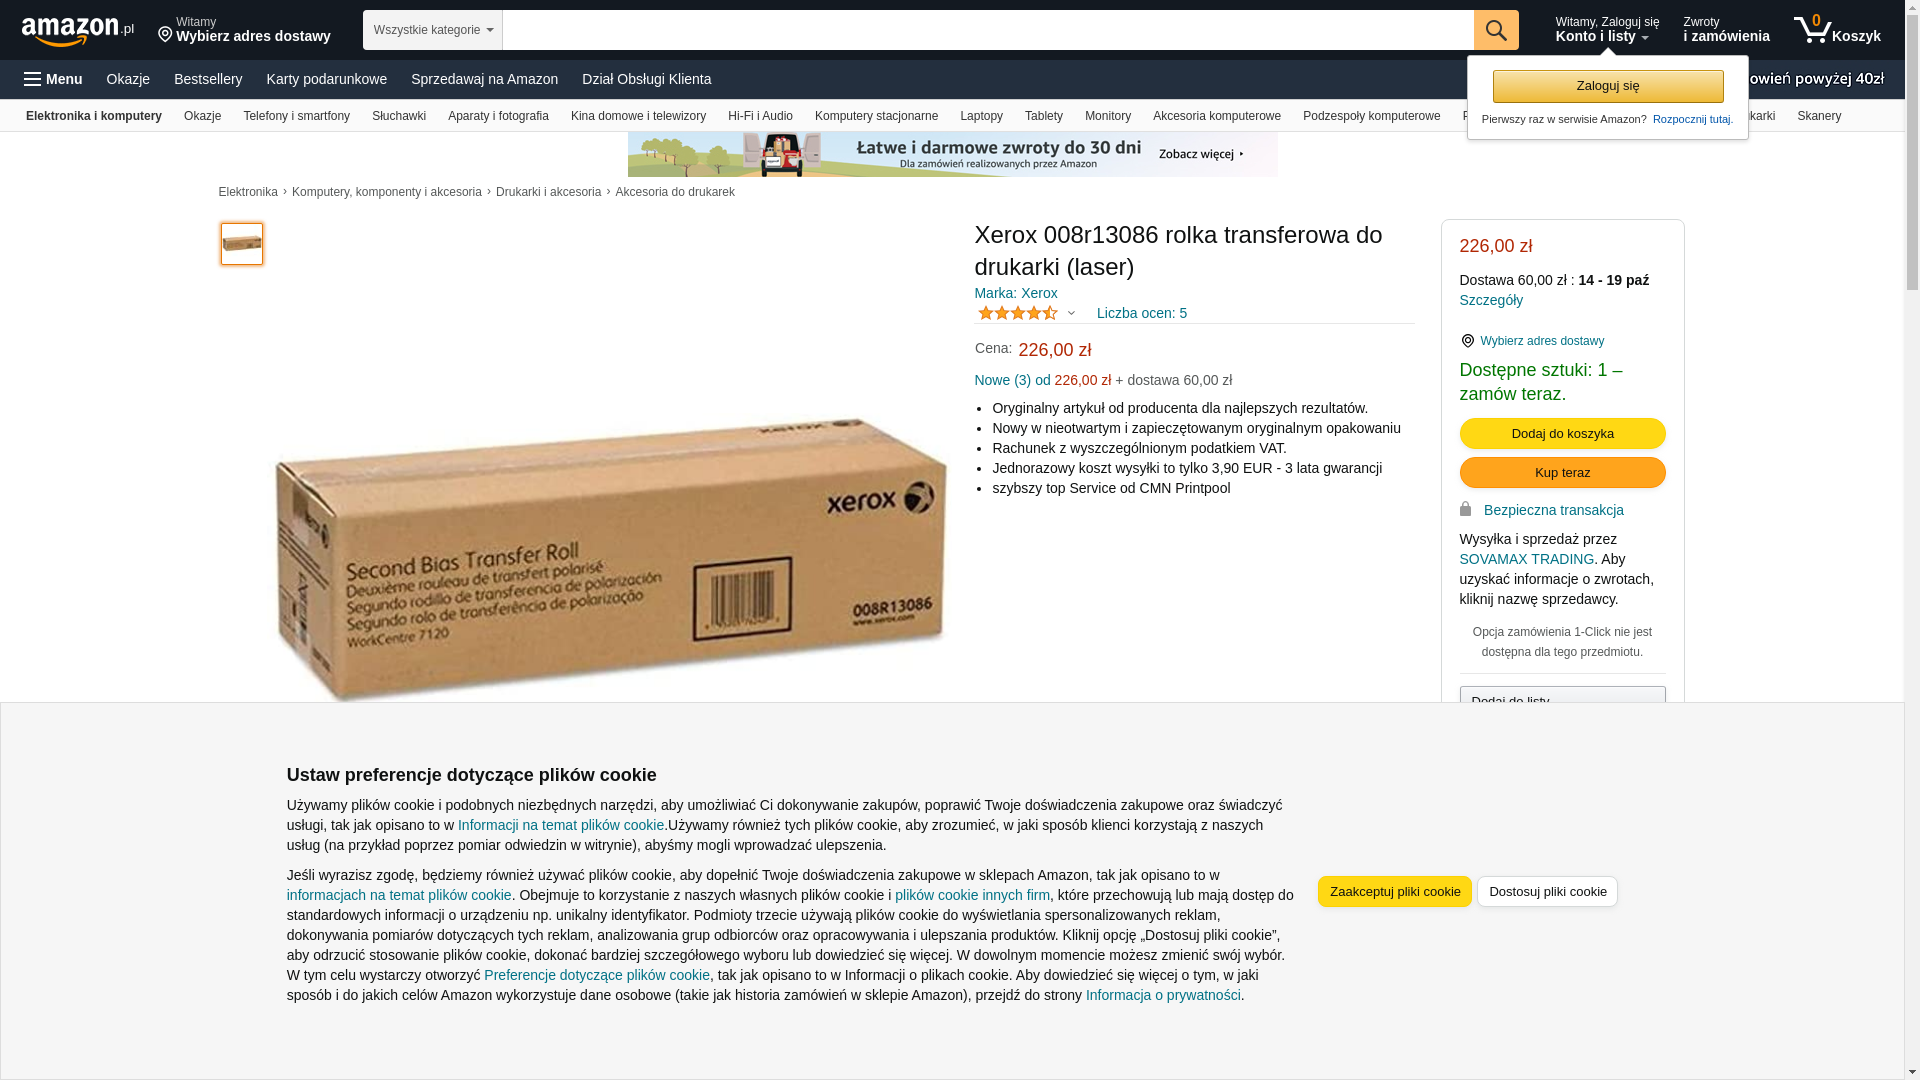The image size is (1920, 1080).
Task: Click the padlock secure transaction icon
Action: 1465,509
